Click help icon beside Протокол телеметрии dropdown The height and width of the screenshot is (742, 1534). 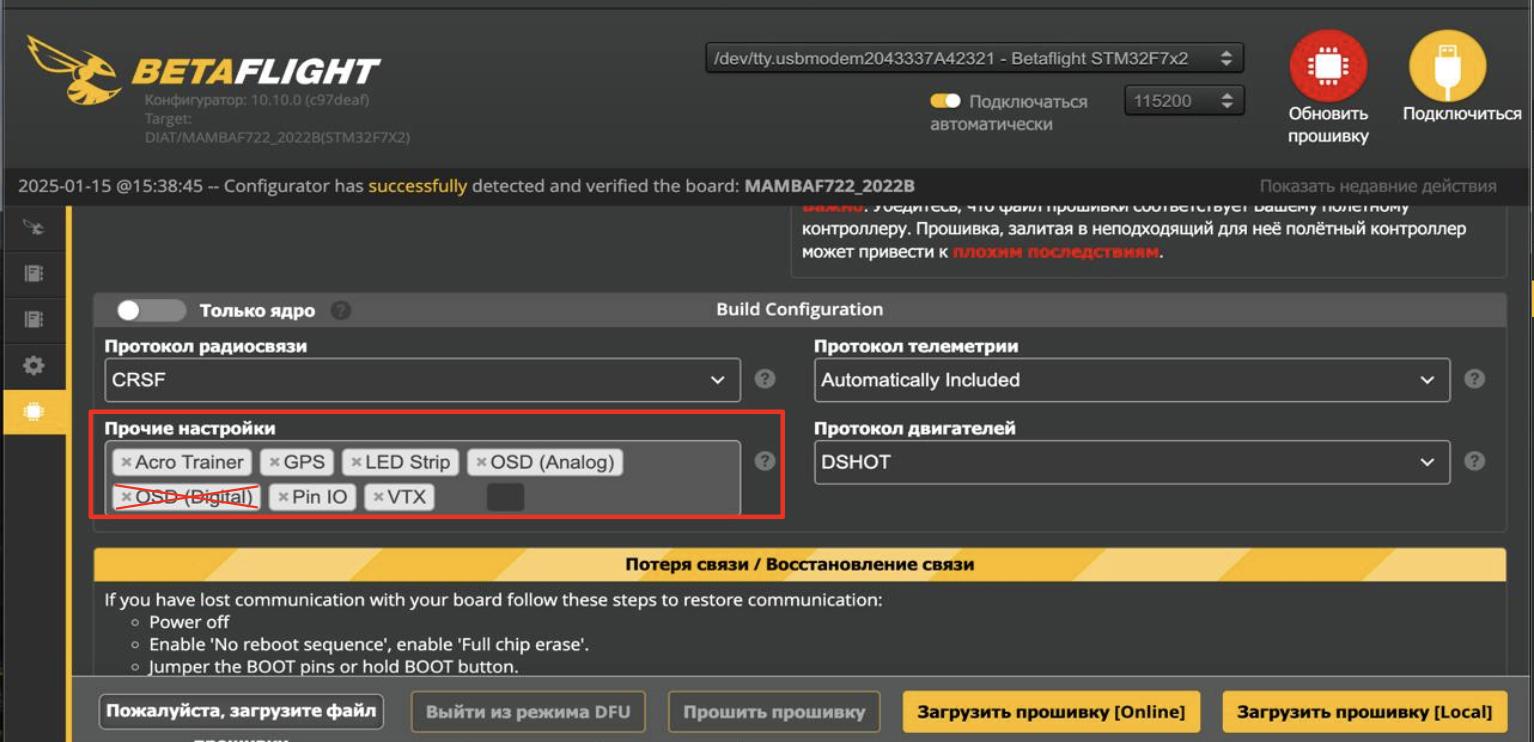1474,379
